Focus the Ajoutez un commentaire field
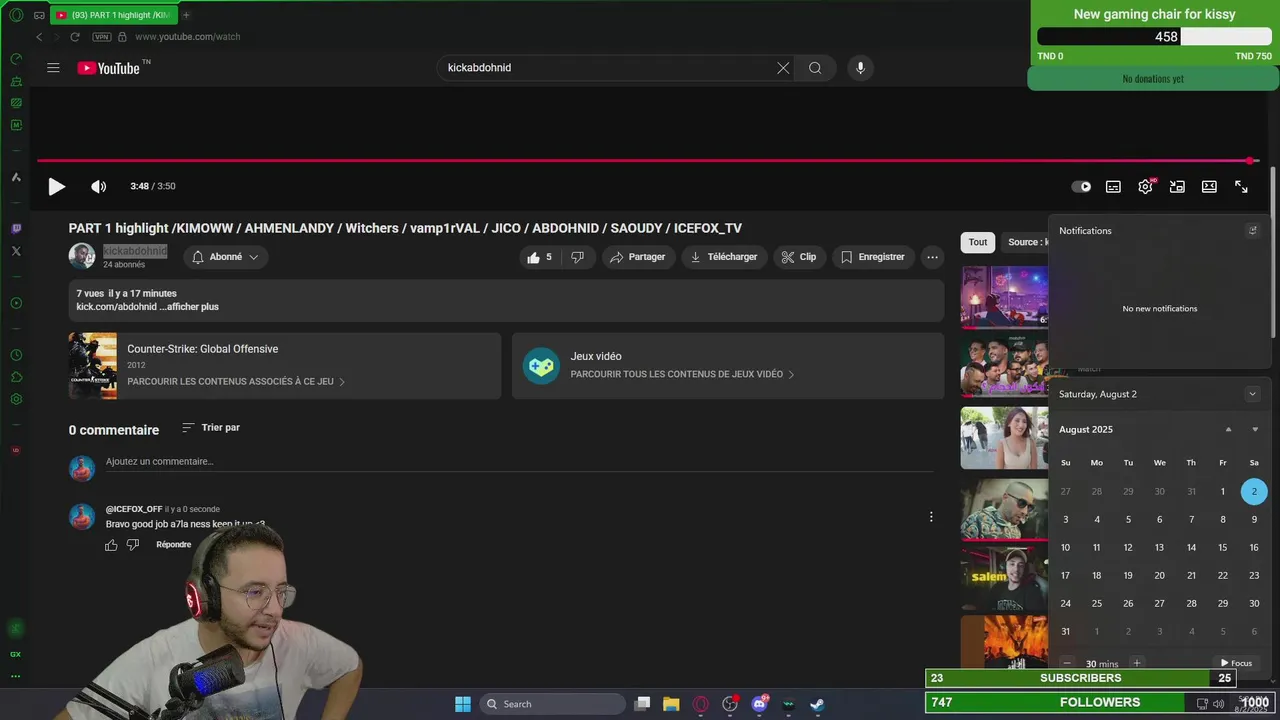This screenshot has width=1280, height=720. point(519,462)
